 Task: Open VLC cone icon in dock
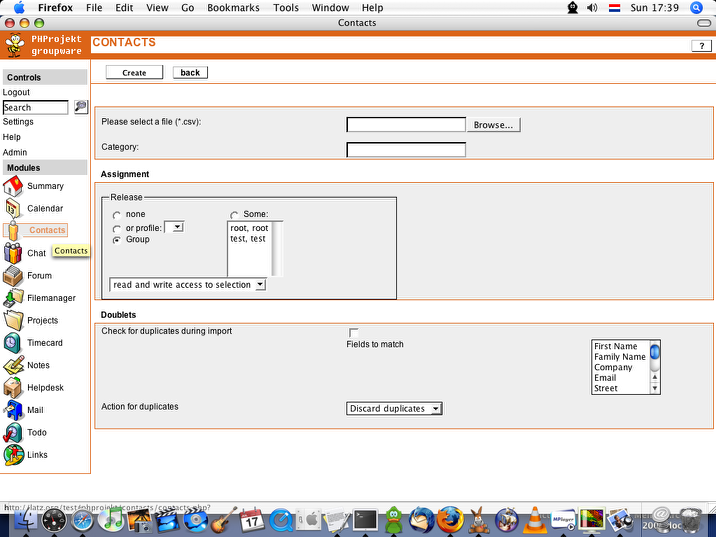tap(535, 520)
